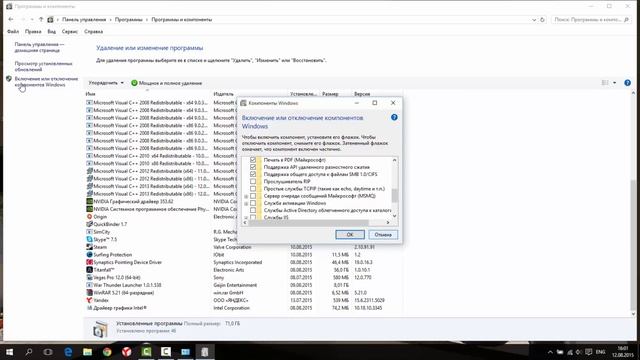
Task: Expand the Служба активации Windows node
Action: [x=246, y=203]
